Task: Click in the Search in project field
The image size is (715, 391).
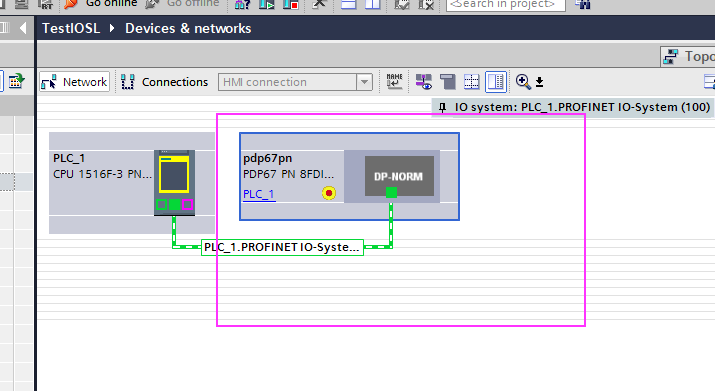Action: 506,5
